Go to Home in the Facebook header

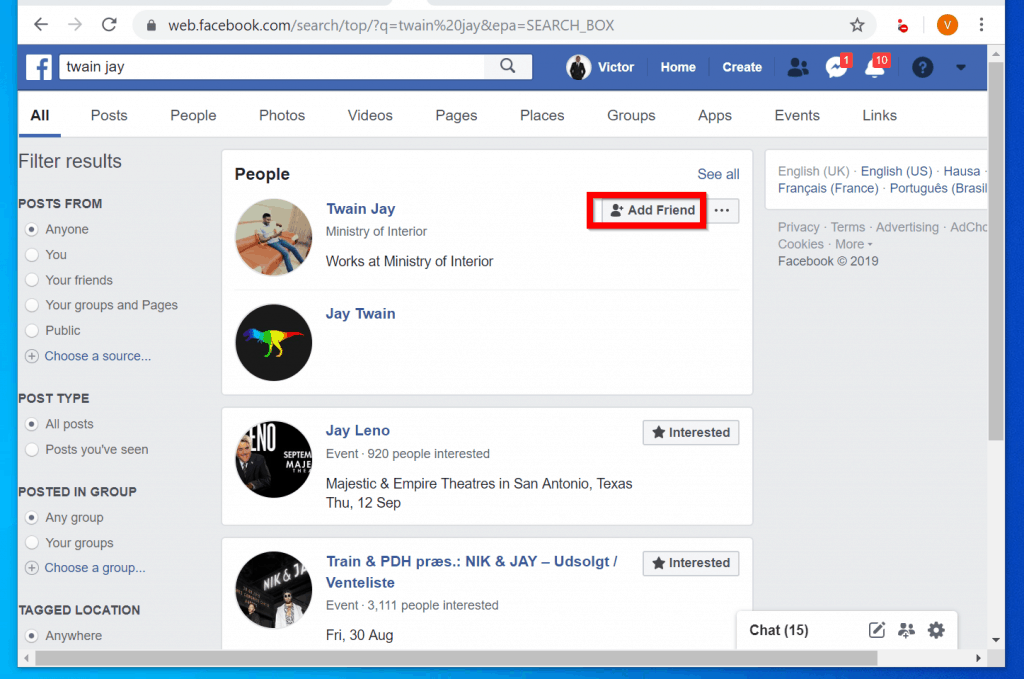point(678,67)
